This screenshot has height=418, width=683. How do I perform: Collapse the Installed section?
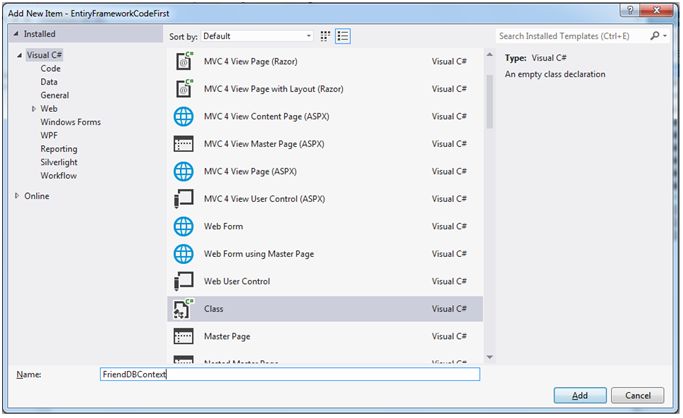pos(16,34)
